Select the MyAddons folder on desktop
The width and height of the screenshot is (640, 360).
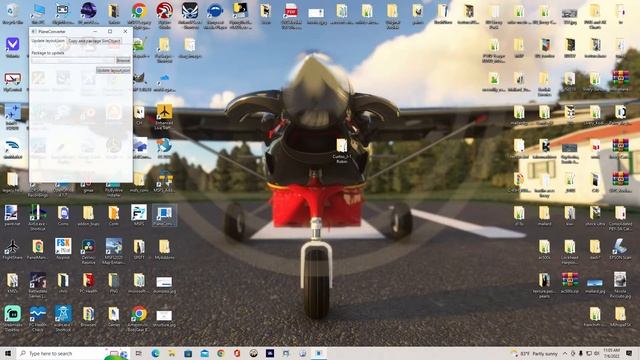point(164,249)
